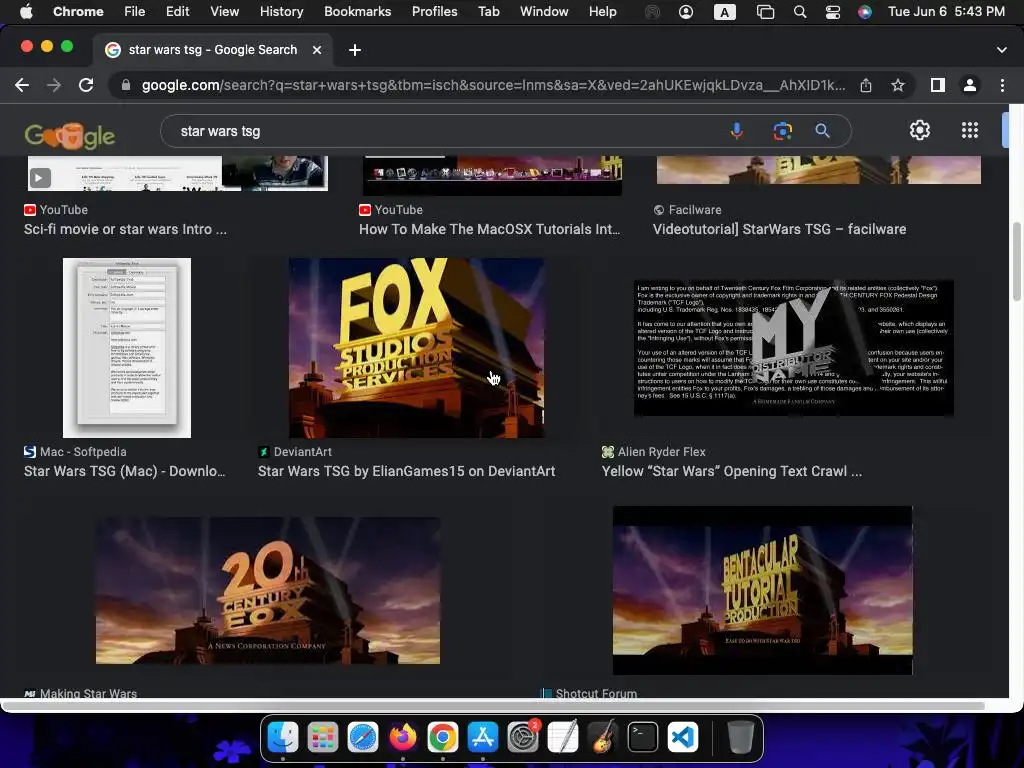
Task: Open a new browser tab
Action: point(355,50)
